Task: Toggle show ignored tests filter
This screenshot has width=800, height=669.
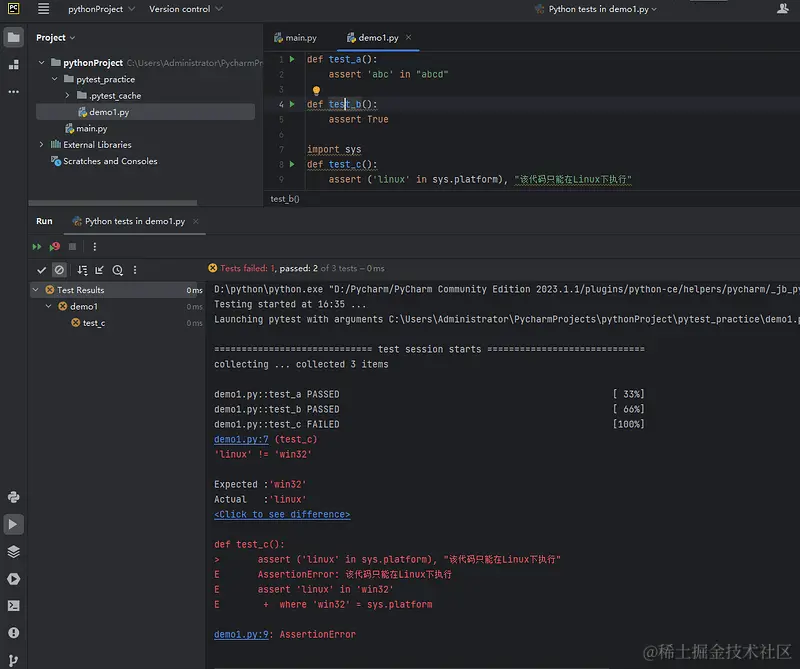Action: click(x=59, y=270)
